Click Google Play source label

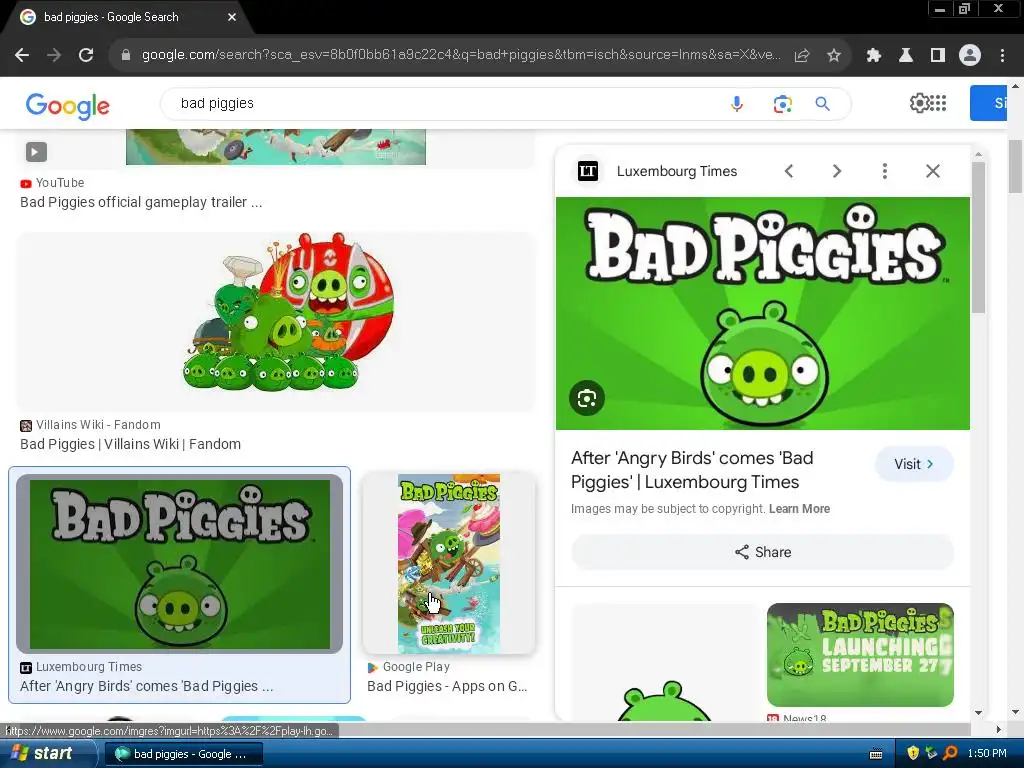click(x=416, y=667)
